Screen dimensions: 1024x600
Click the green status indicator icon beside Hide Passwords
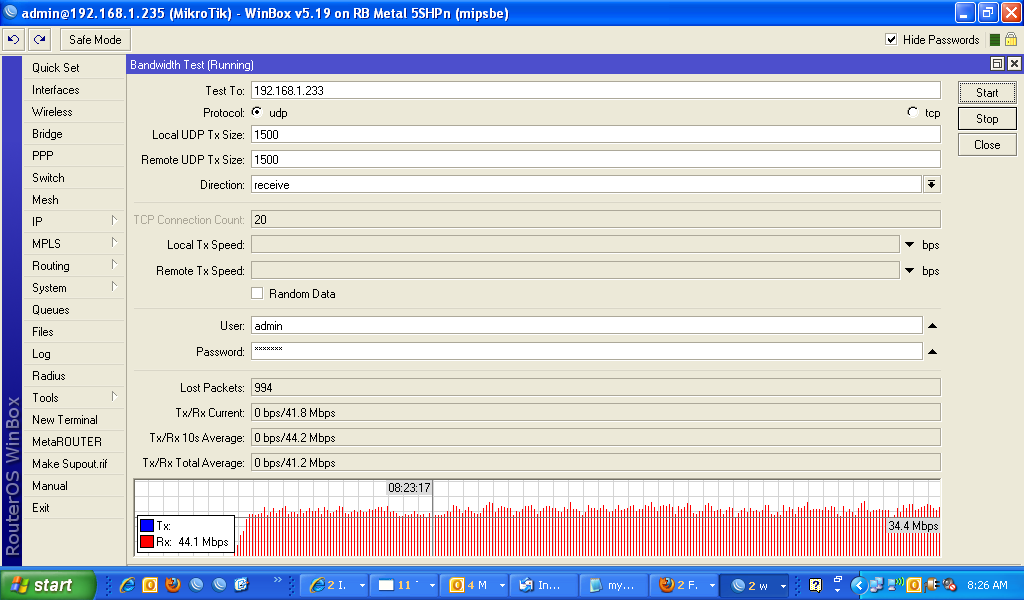[995, 40]
